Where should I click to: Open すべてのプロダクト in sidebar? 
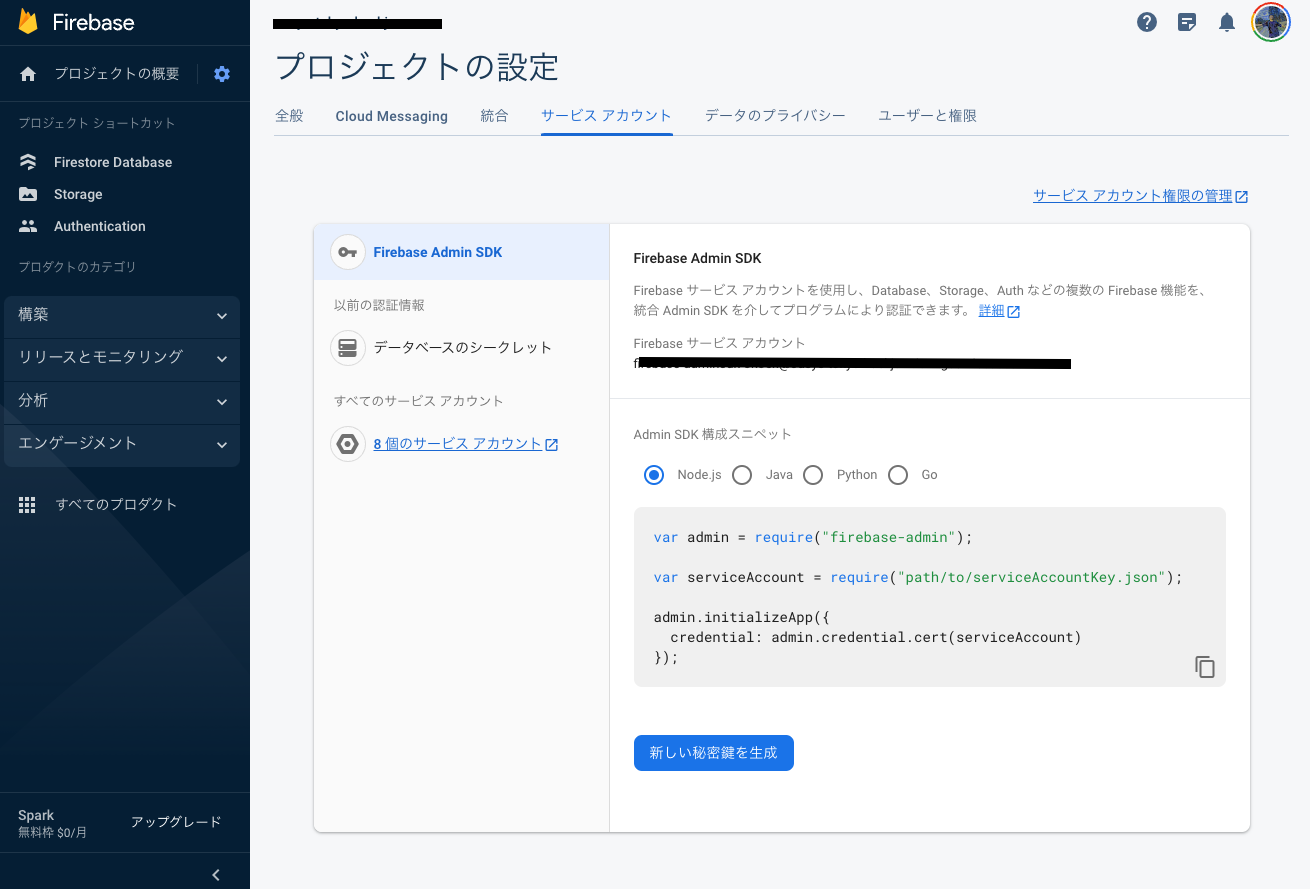tap(116, 505)
